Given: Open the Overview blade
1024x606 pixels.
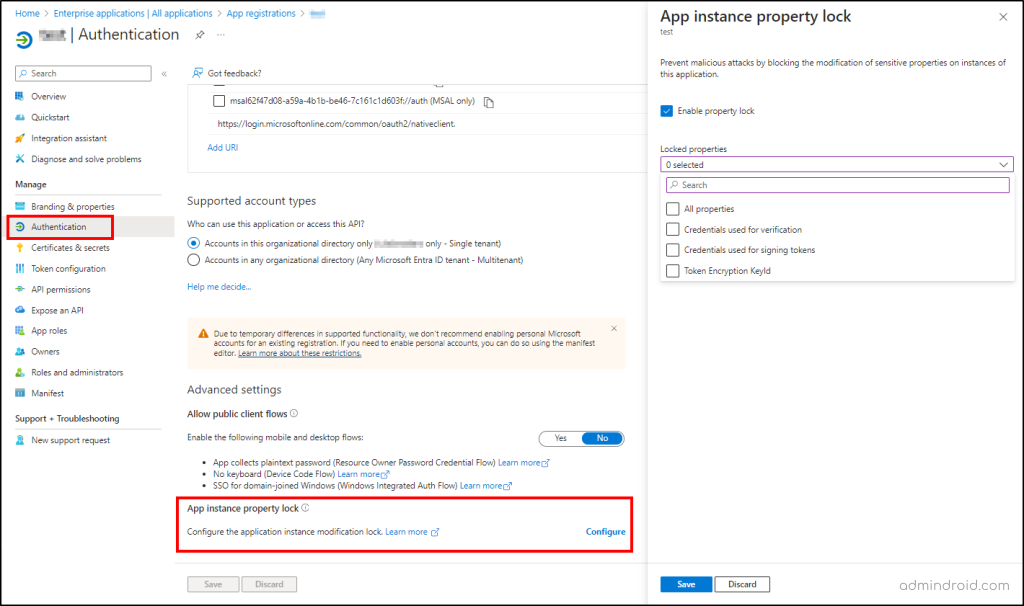Looking at the screenshot, I should click(x=42, y=95).
